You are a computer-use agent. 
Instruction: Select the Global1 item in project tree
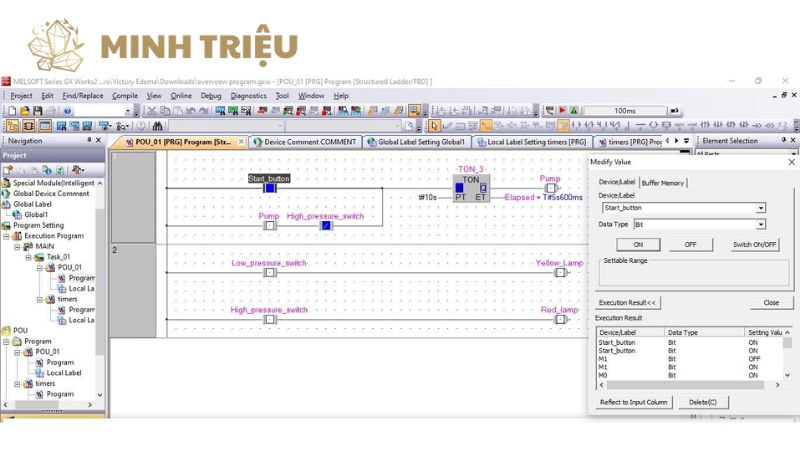(36, 214)
